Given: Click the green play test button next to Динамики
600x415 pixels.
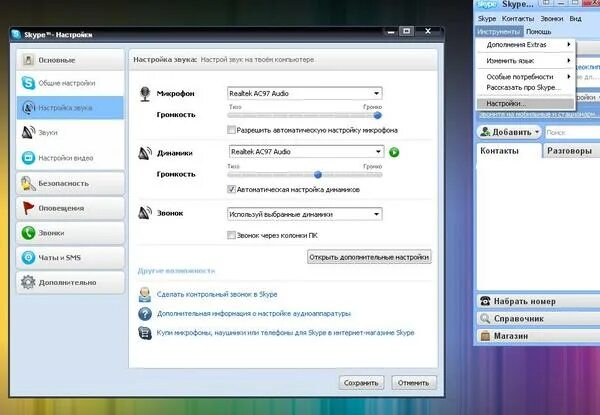Looking at the screenshot, I should pyautogui.click(x=394, y=152).
